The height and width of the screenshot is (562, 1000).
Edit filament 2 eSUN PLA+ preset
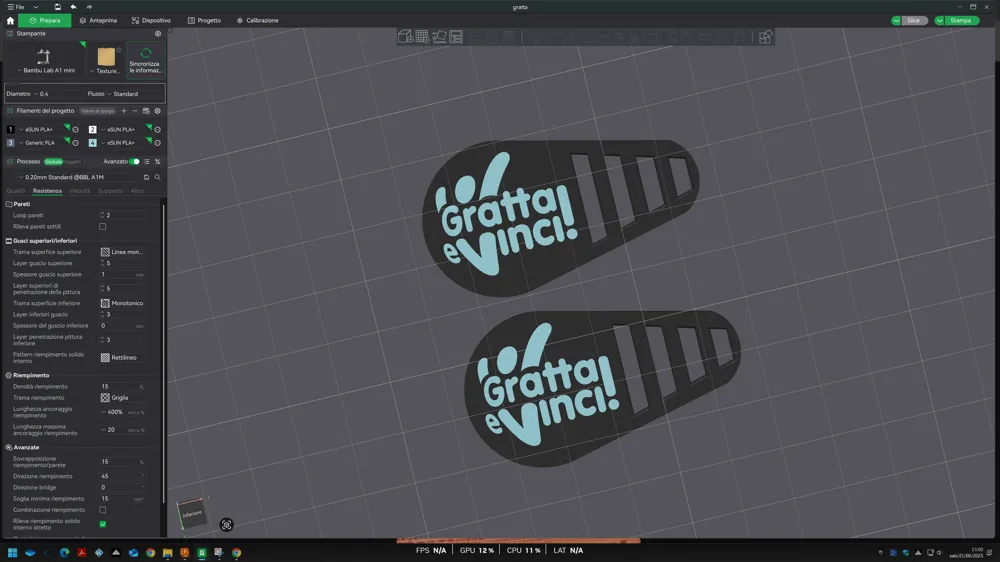[x=158, y=129]
